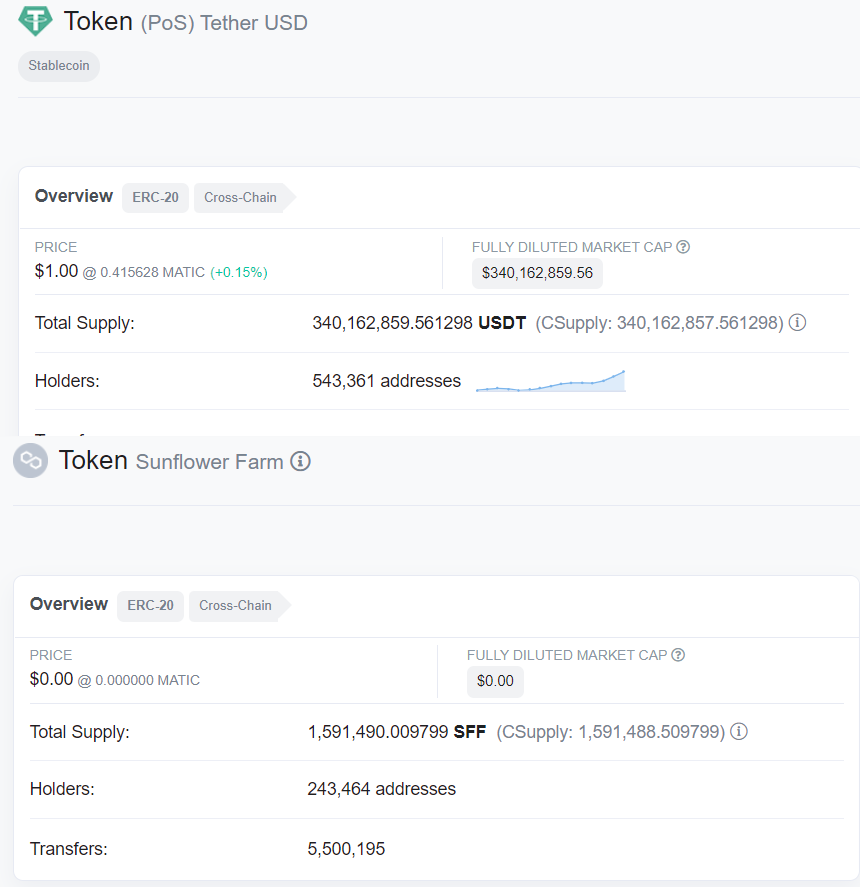Click info icon after USDT CSupply value
Image resolution: width=860 pixels, height=887 pixels.
(x=798, y=323)
